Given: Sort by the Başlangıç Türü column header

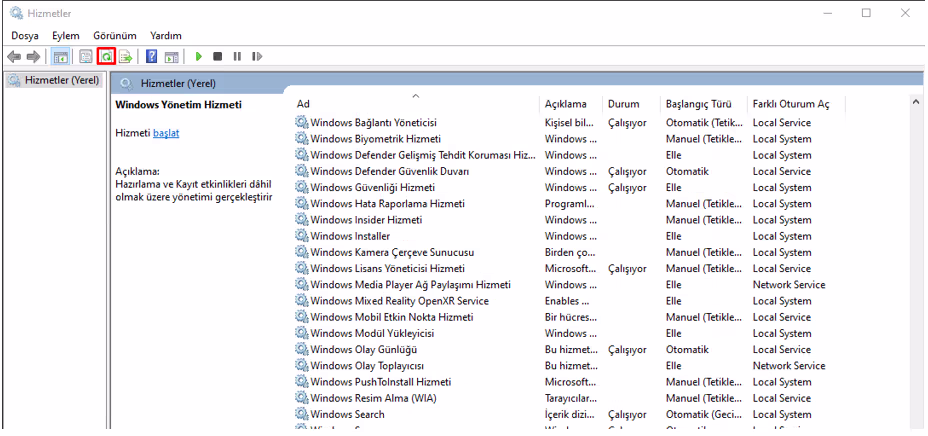Looking at the screenshot, I should click(704, 104).
